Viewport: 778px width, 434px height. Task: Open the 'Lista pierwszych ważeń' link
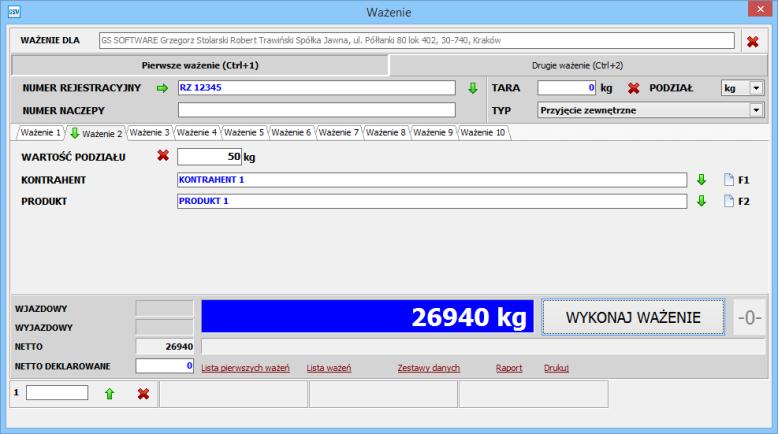pyautogui.click(x=245, y=368)
